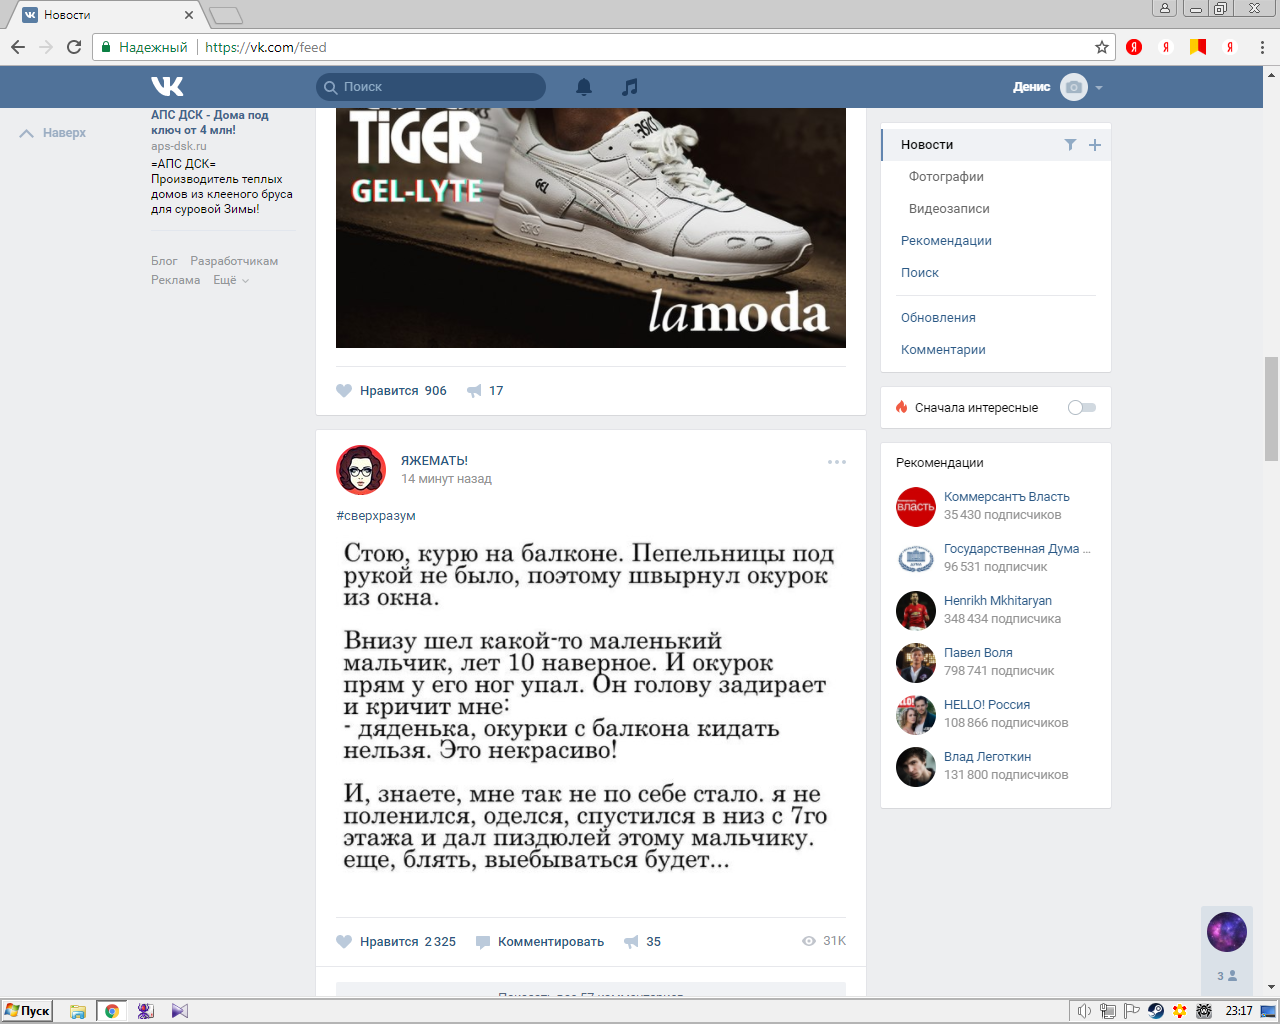Open Поиск in news sidebar

[x=920, y=273]
